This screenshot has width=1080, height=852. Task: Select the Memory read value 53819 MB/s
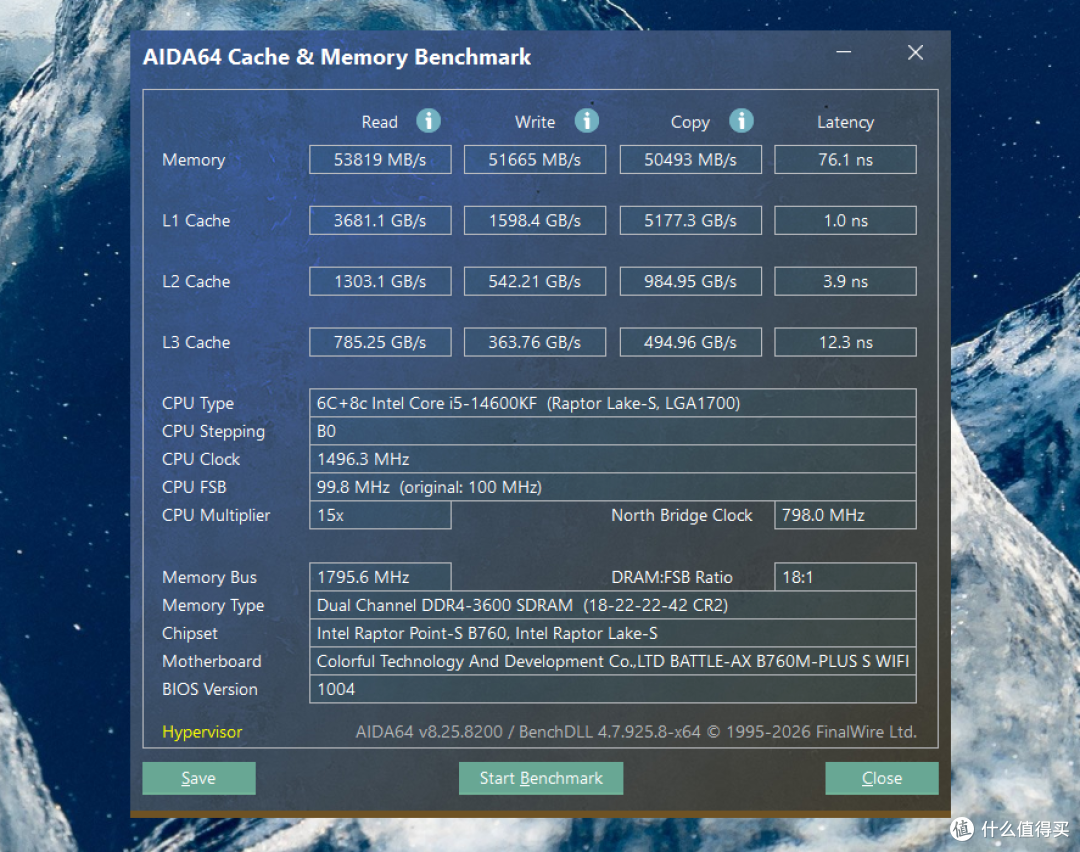(380, 160)
